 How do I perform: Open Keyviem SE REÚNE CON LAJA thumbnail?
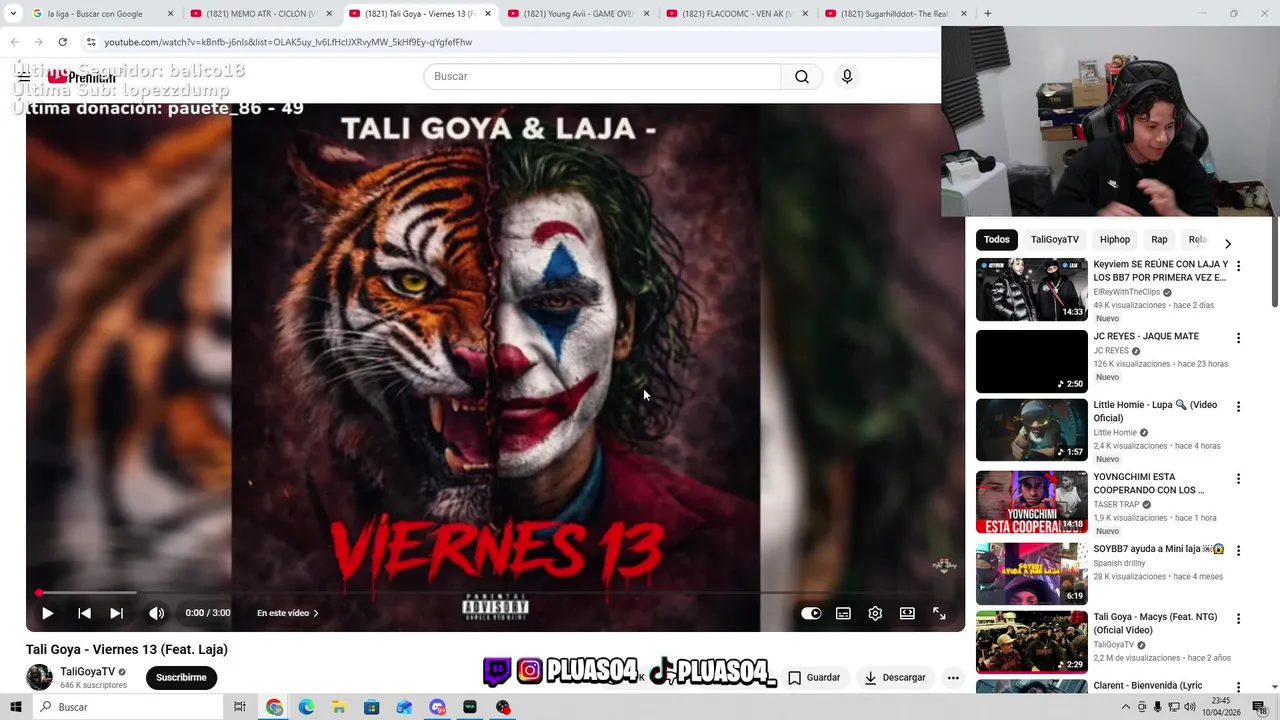pos(1031,290)
